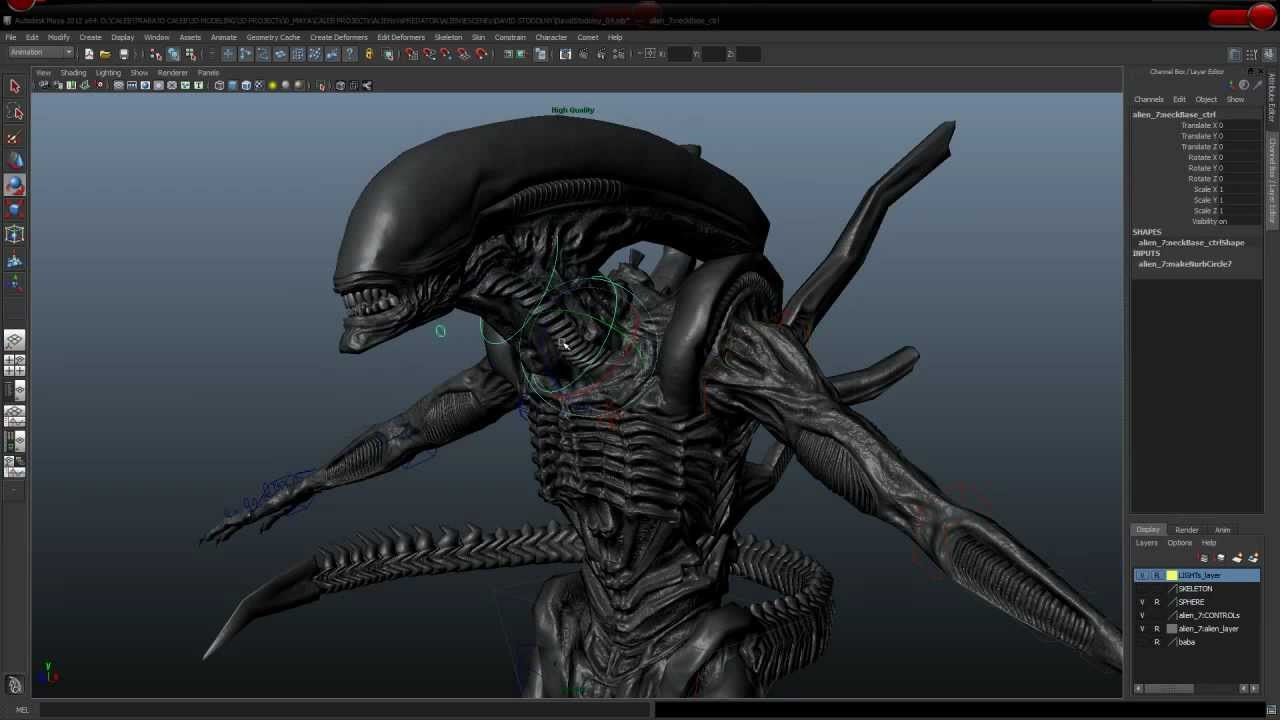Open the Channels menu in Channel Box
This screenshot has height=720, width=1280.
[1148, 100]
